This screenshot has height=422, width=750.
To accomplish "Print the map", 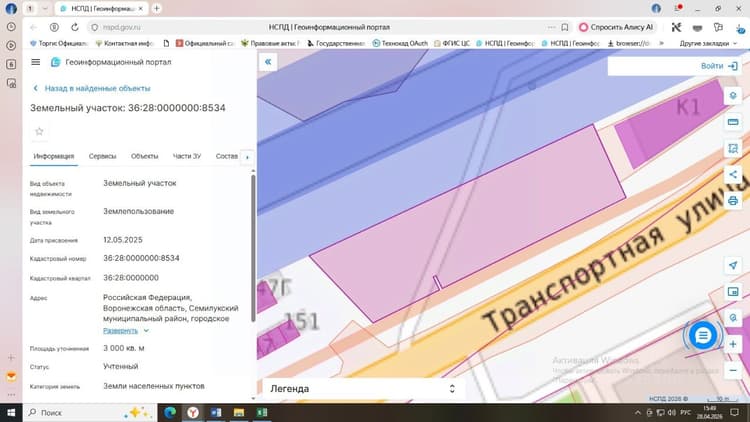I will 733,200.
